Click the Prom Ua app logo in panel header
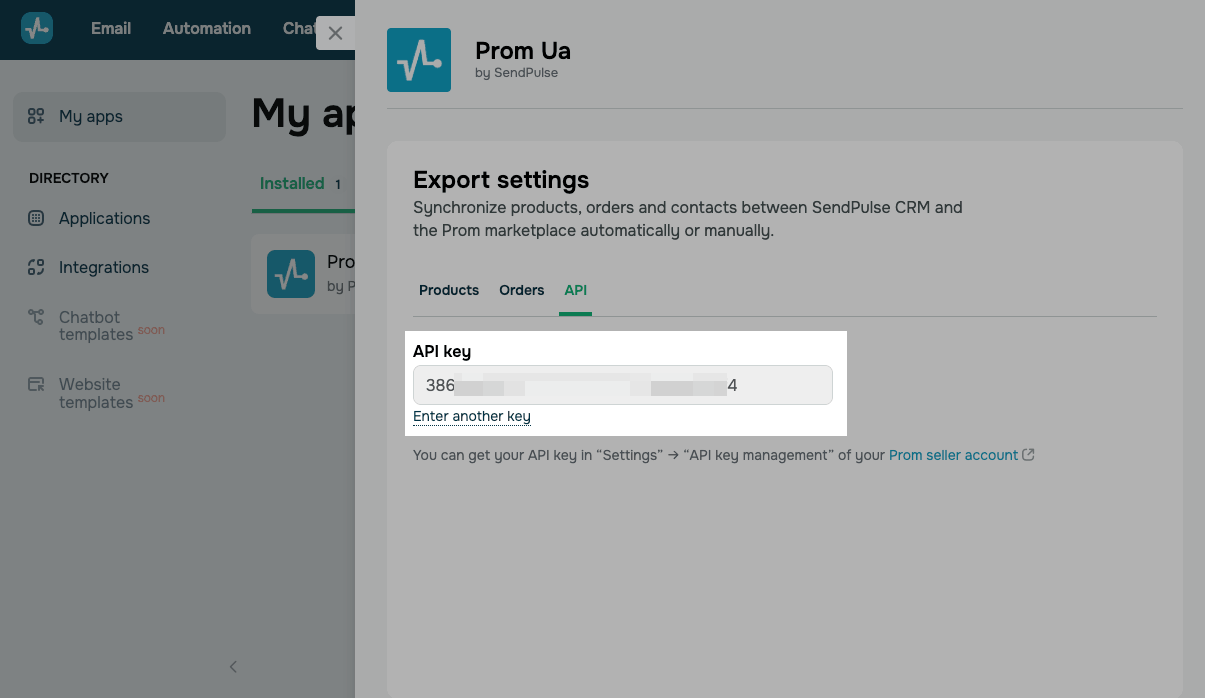Screen dimensions: 1205x698 pos(419,60)
